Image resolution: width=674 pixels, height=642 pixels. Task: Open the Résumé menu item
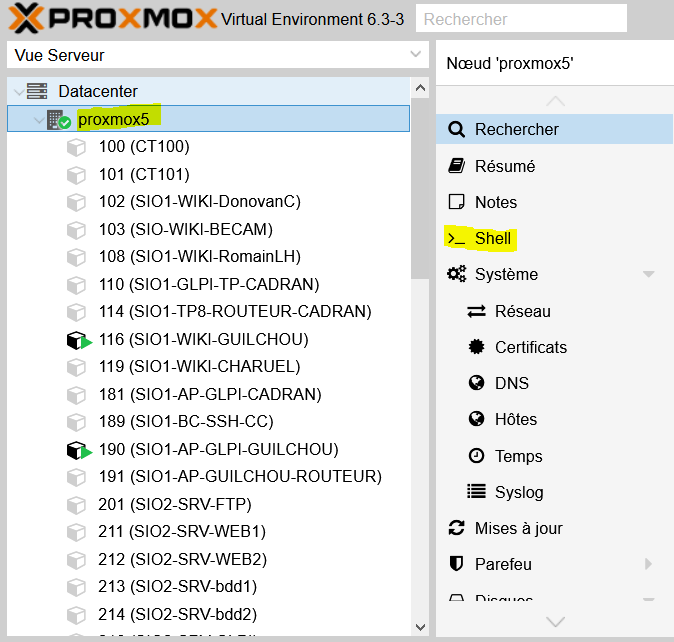click(504, 166)
